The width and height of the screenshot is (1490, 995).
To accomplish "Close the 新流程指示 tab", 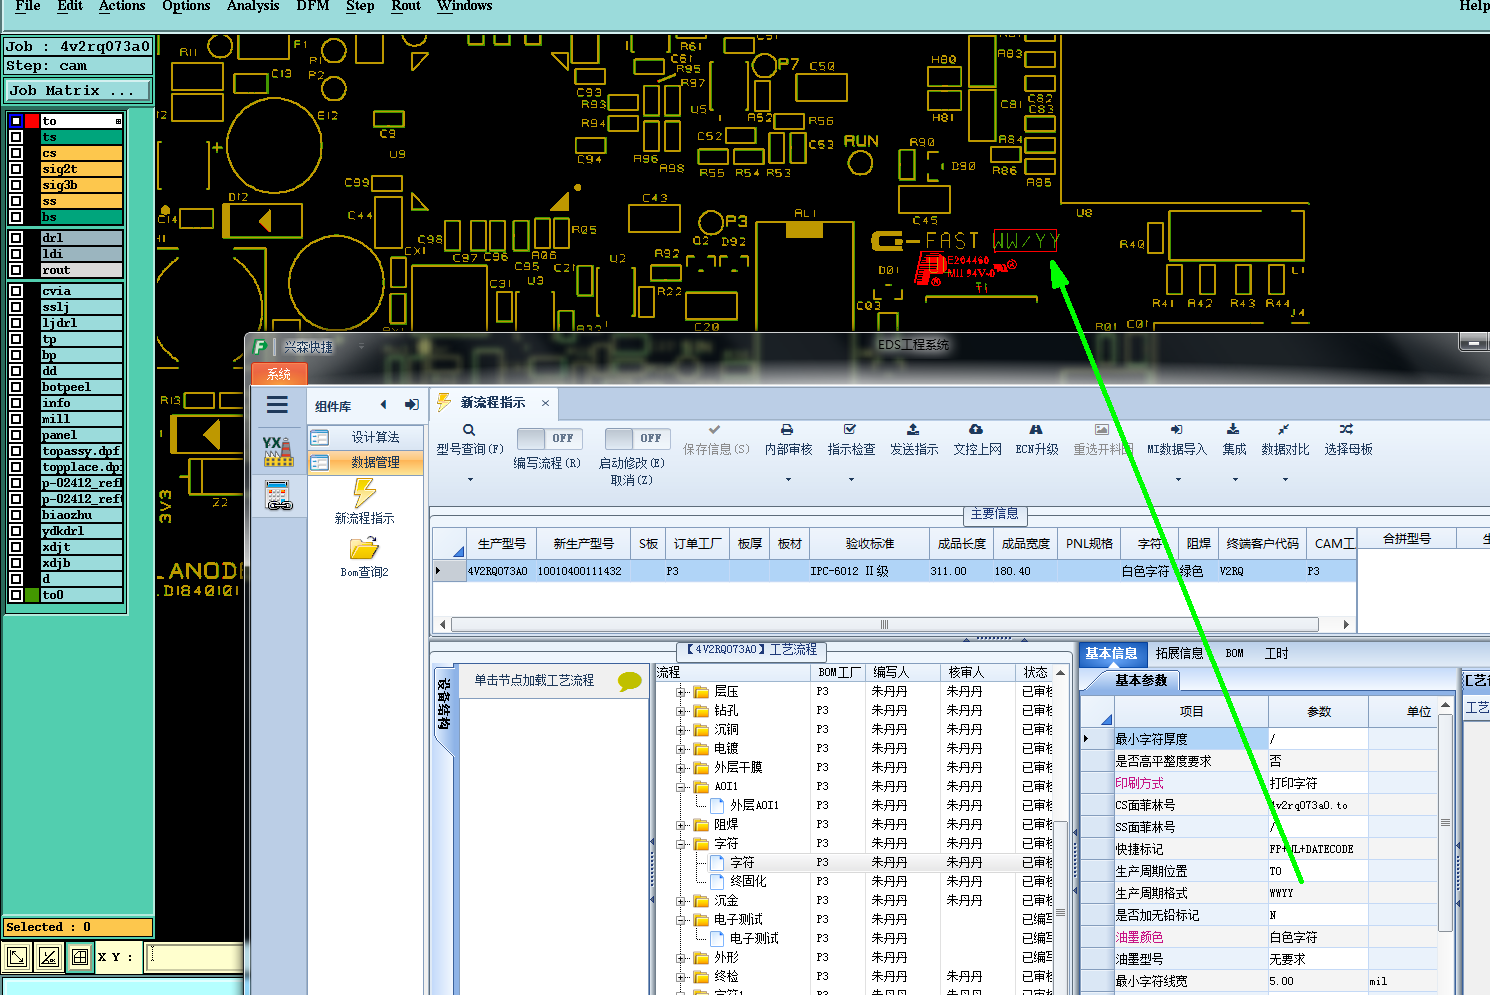I will 545,403.
